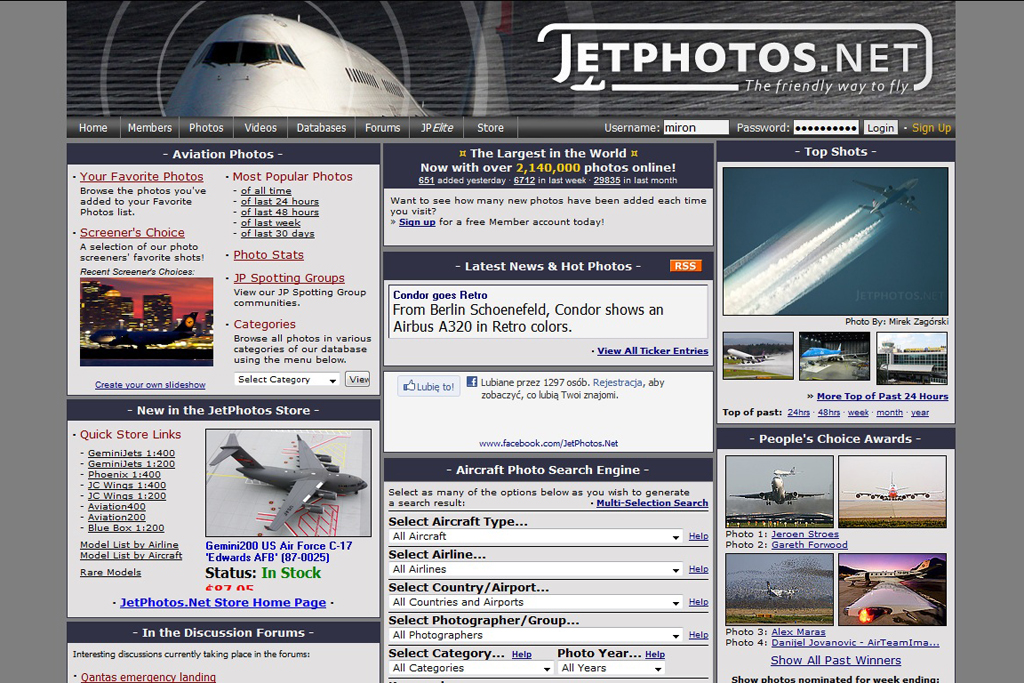Screen dimensions: 1024x683
Task: Click the C-17 model aircraft store image
Action: [288, 483]
